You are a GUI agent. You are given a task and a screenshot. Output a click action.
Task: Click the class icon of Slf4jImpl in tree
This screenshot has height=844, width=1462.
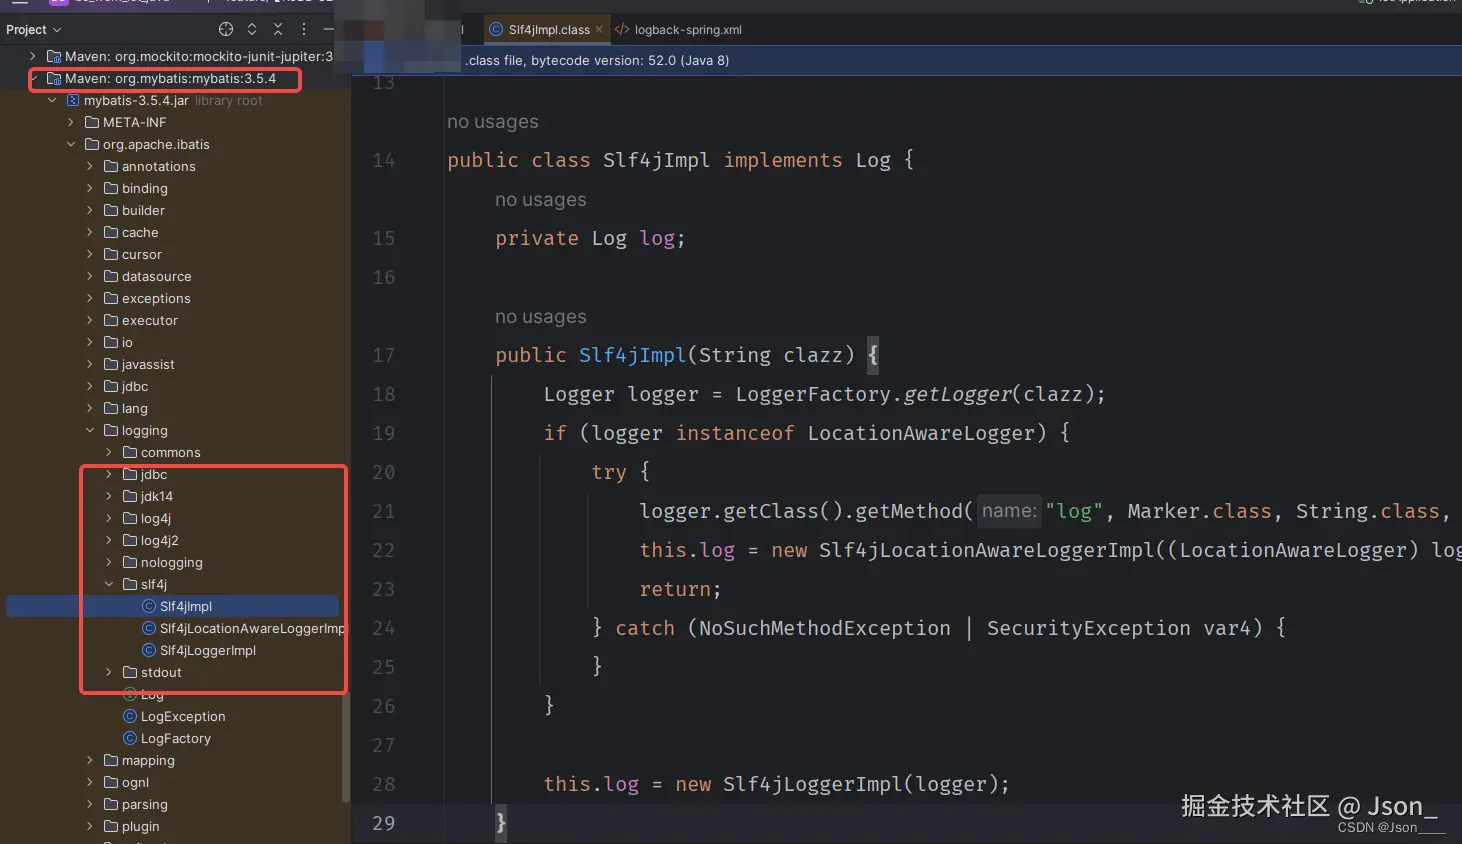pyautogui.click(x=149, y=606)
